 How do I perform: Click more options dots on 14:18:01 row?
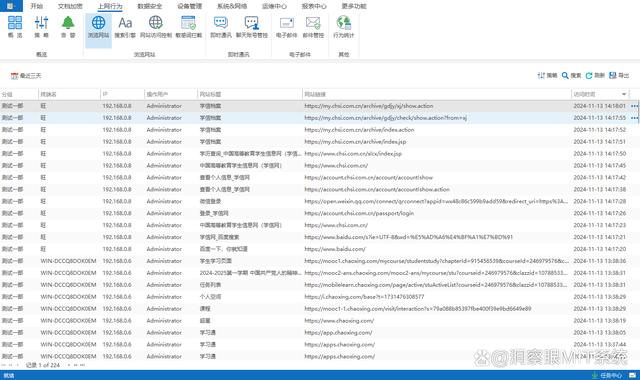tap(634, 106)
